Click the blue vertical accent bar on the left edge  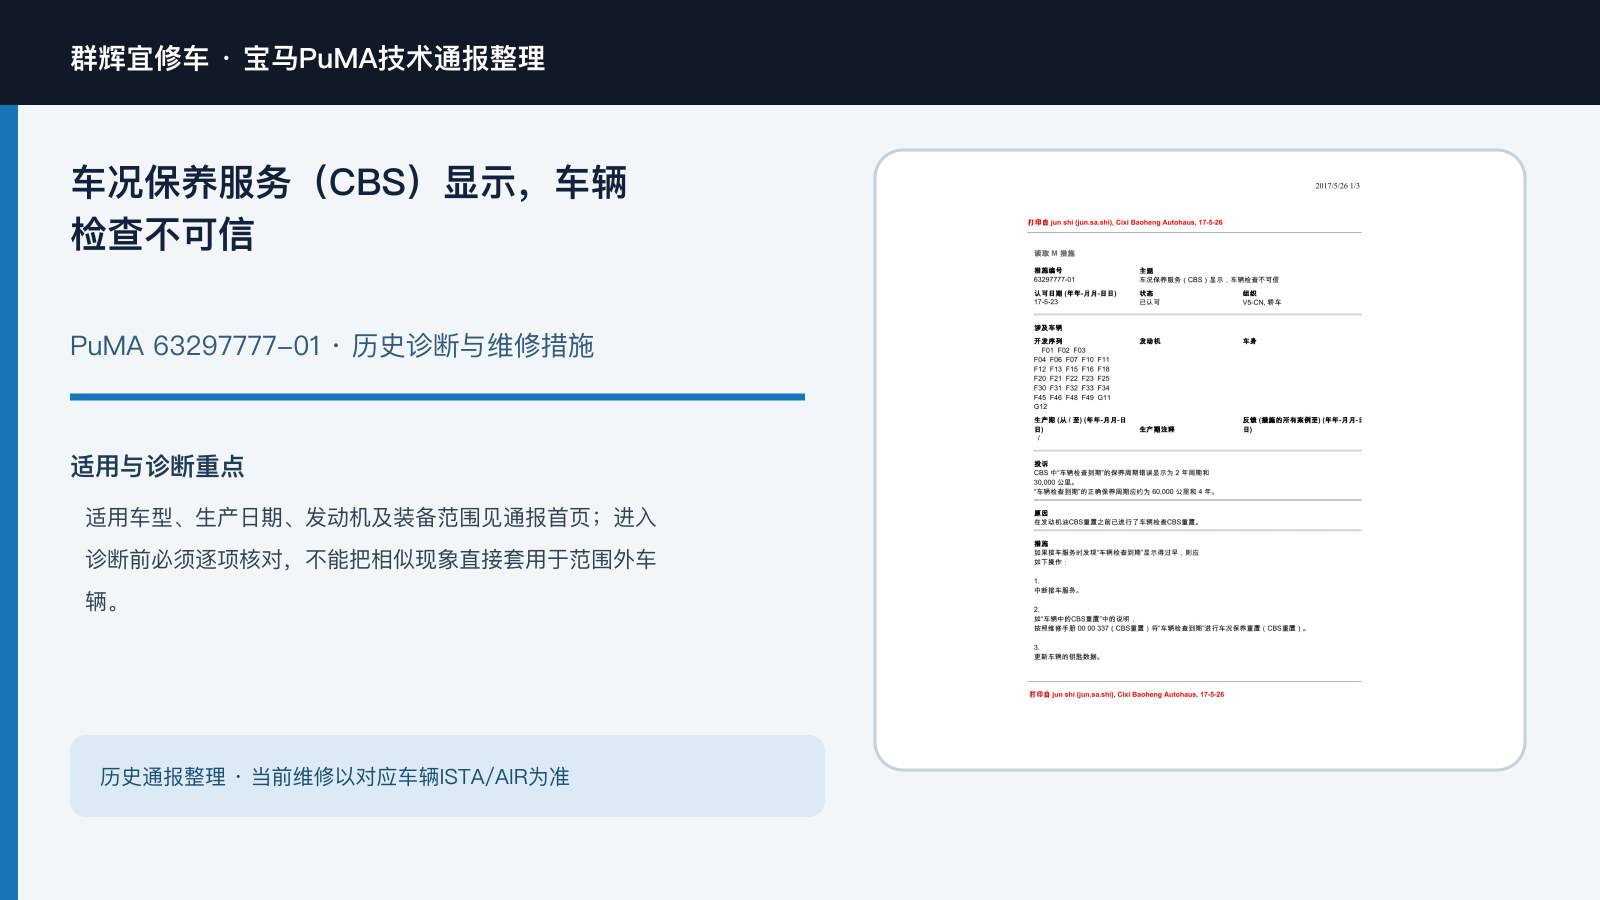(9, 502)
